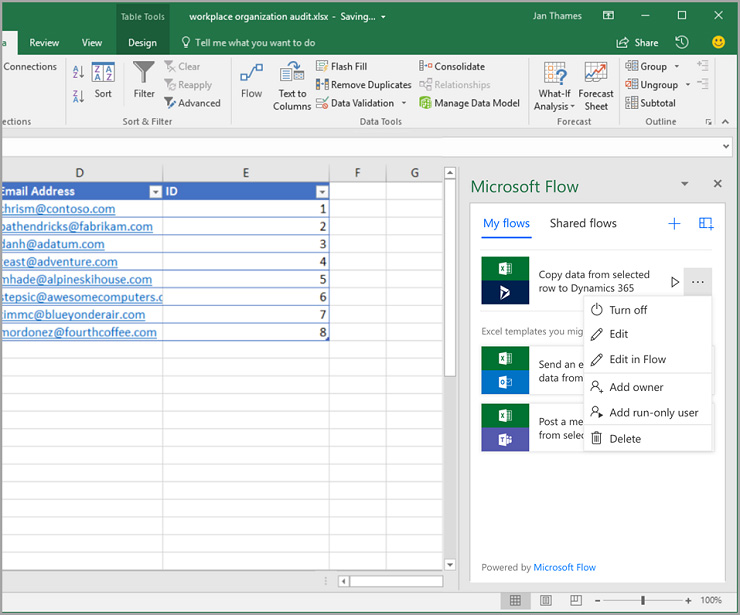Run the Copy data to Dynamics 365 flow
The width and height of the screenshot is (740, 615).
point(675,282)
